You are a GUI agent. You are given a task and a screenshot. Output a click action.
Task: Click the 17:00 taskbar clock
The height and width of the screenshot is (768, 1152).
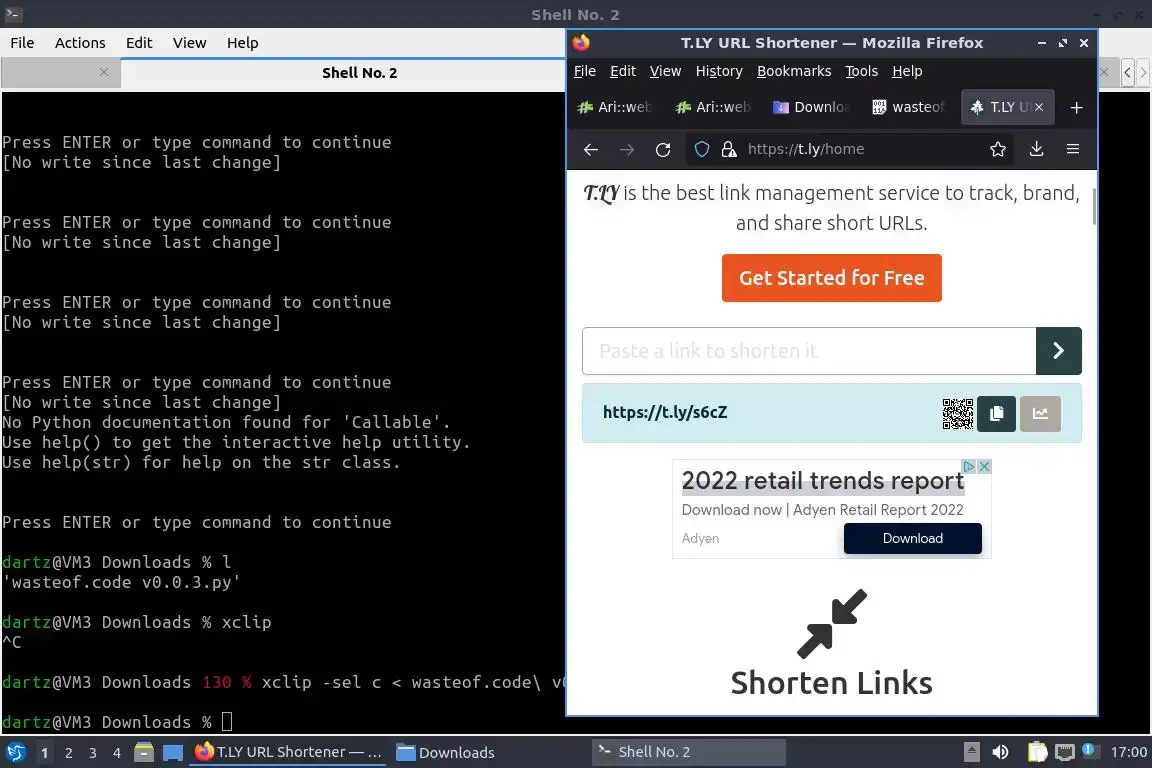[x=1128, y=752]
